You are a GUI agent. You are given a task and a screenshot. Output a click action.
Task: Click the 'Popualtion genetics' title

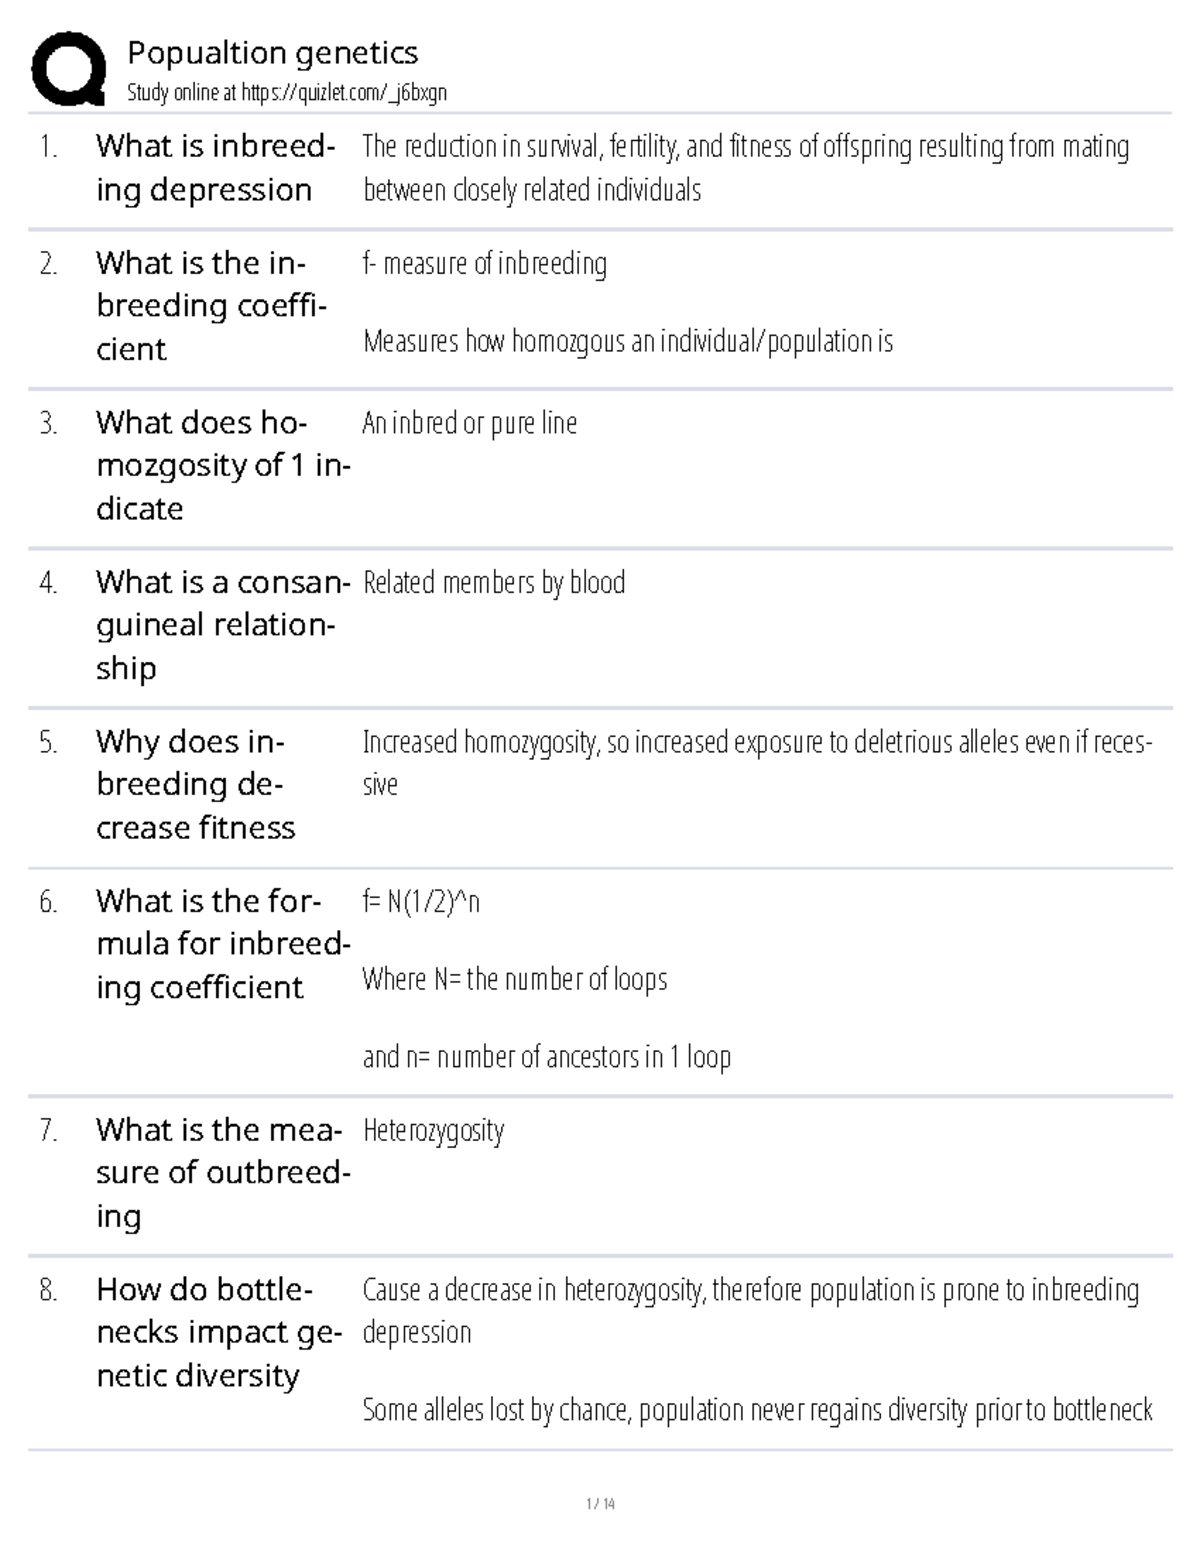272,52
